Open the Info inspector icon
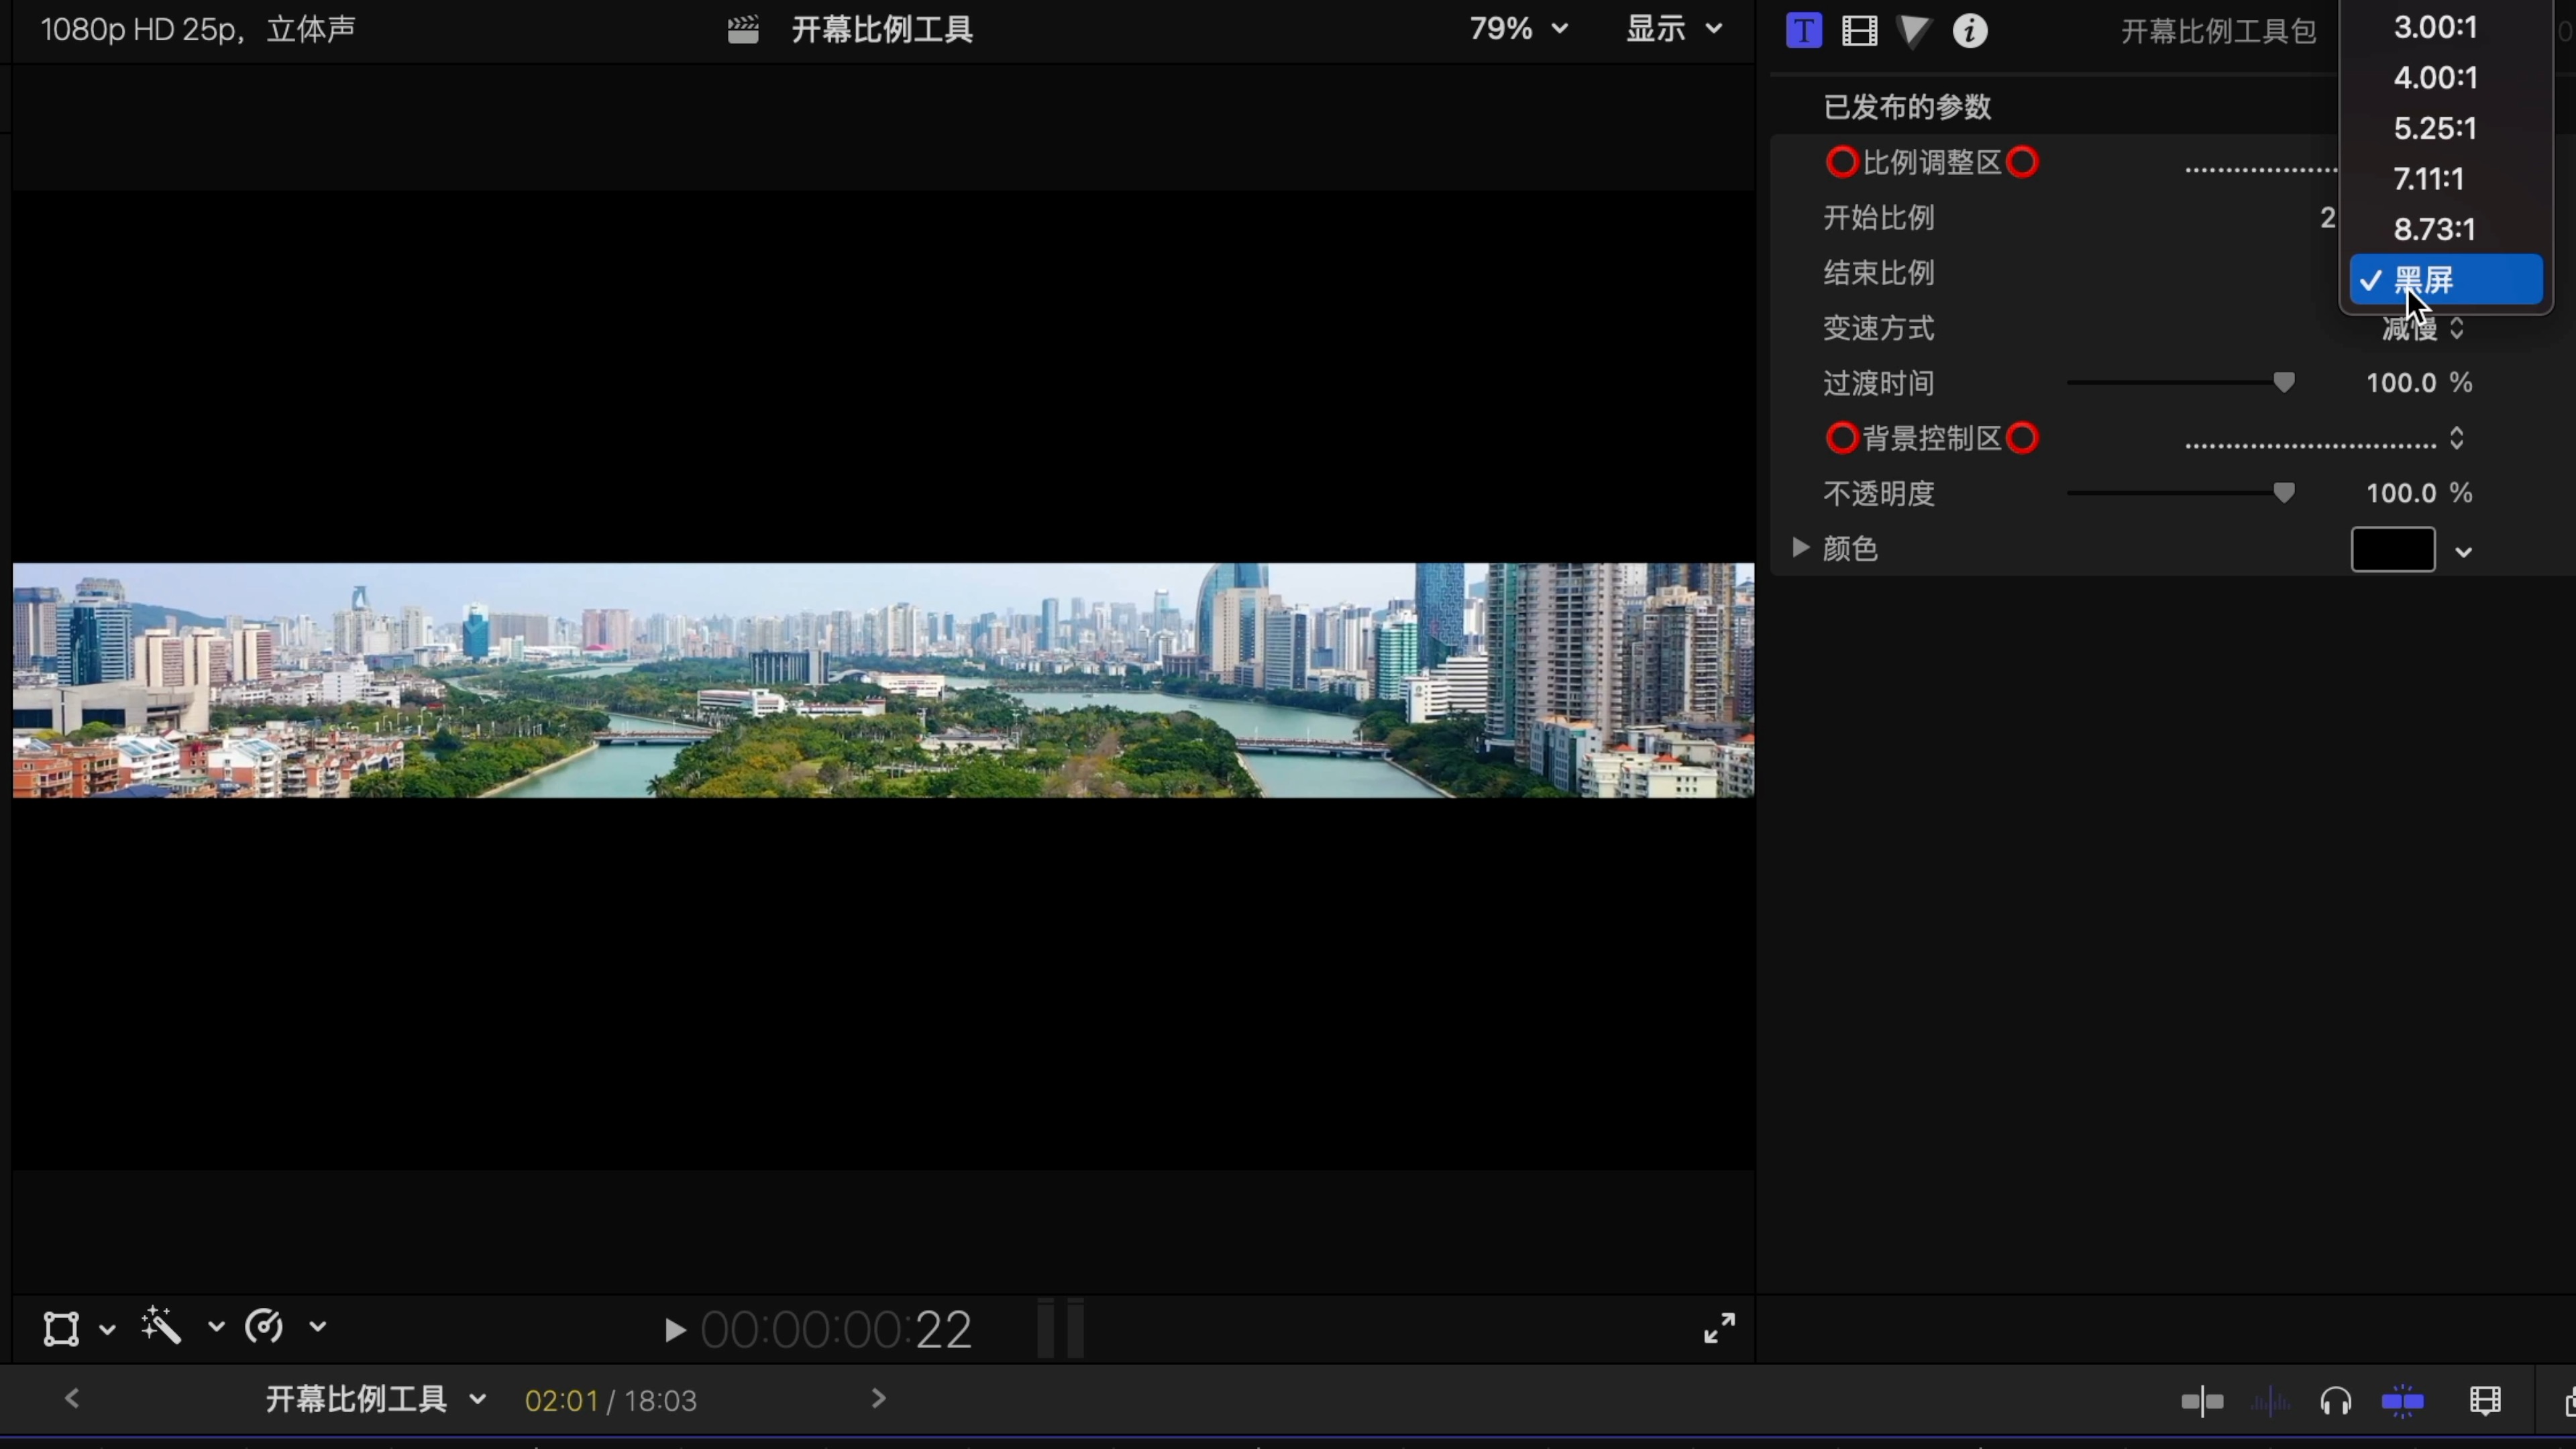Screen dimensions: 2576x1449 pyautogui.click(x=1970, y=31)
